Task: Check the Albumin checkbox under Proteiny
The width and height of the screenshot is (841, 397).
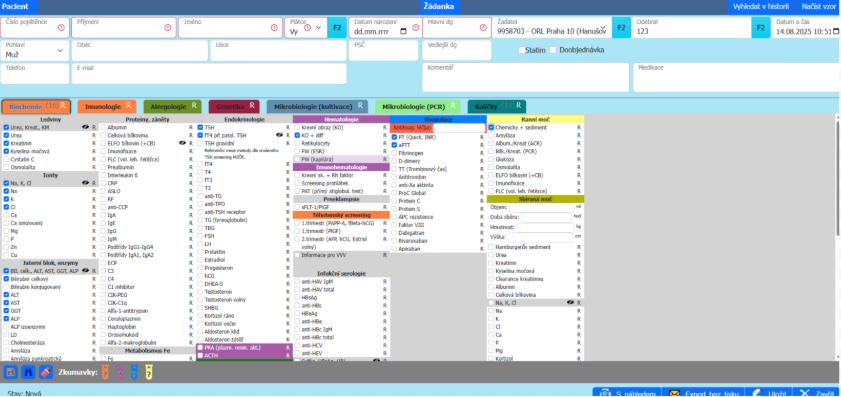Action: (103, 128)
